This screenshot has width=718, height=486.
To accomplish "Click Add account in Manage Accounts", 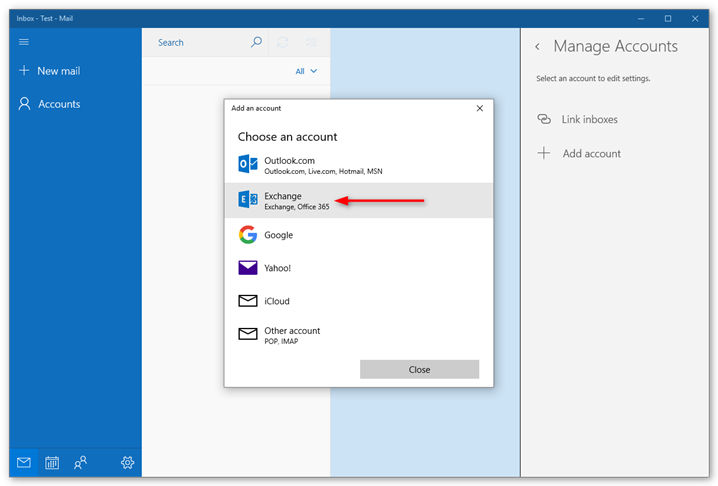I will click(x=591, y=153).
